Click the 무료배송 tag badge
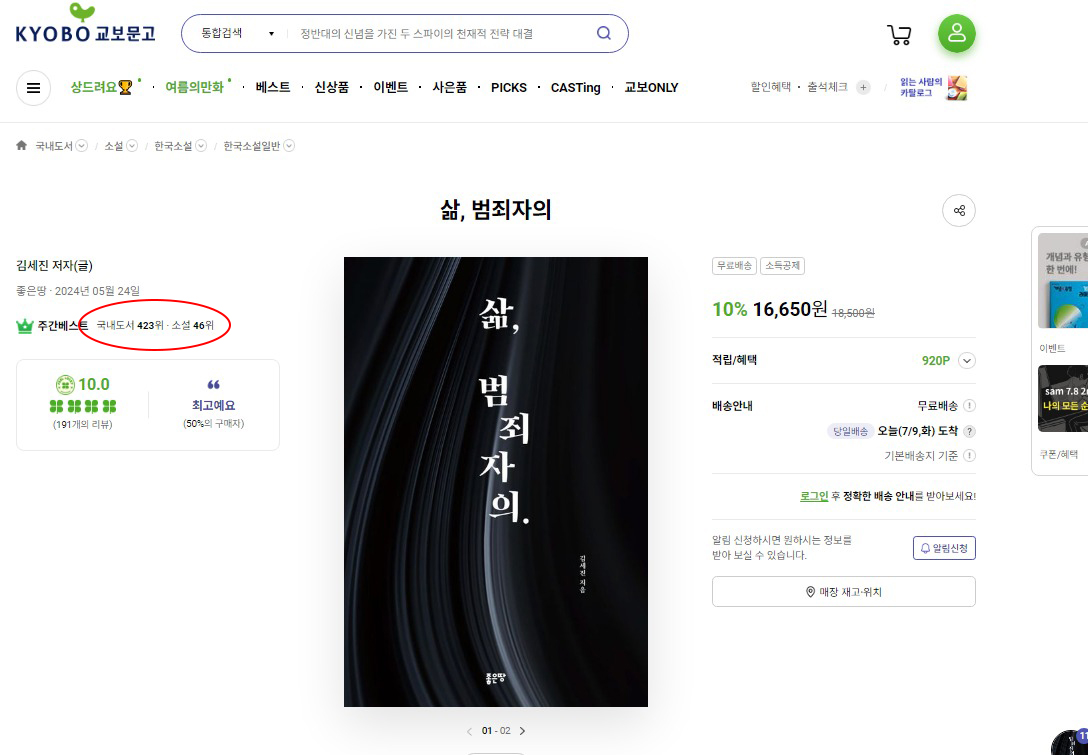 tap(734, 266)
